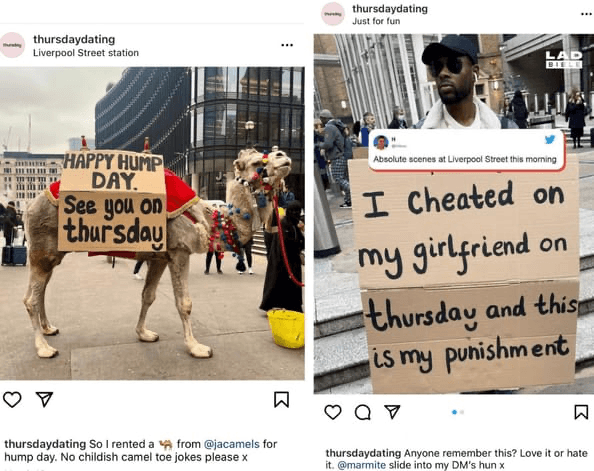This screenshot has height=471, width=594.
Task: Bookmark the camel Happy Hump Day post
Action: tap(281, 399)
